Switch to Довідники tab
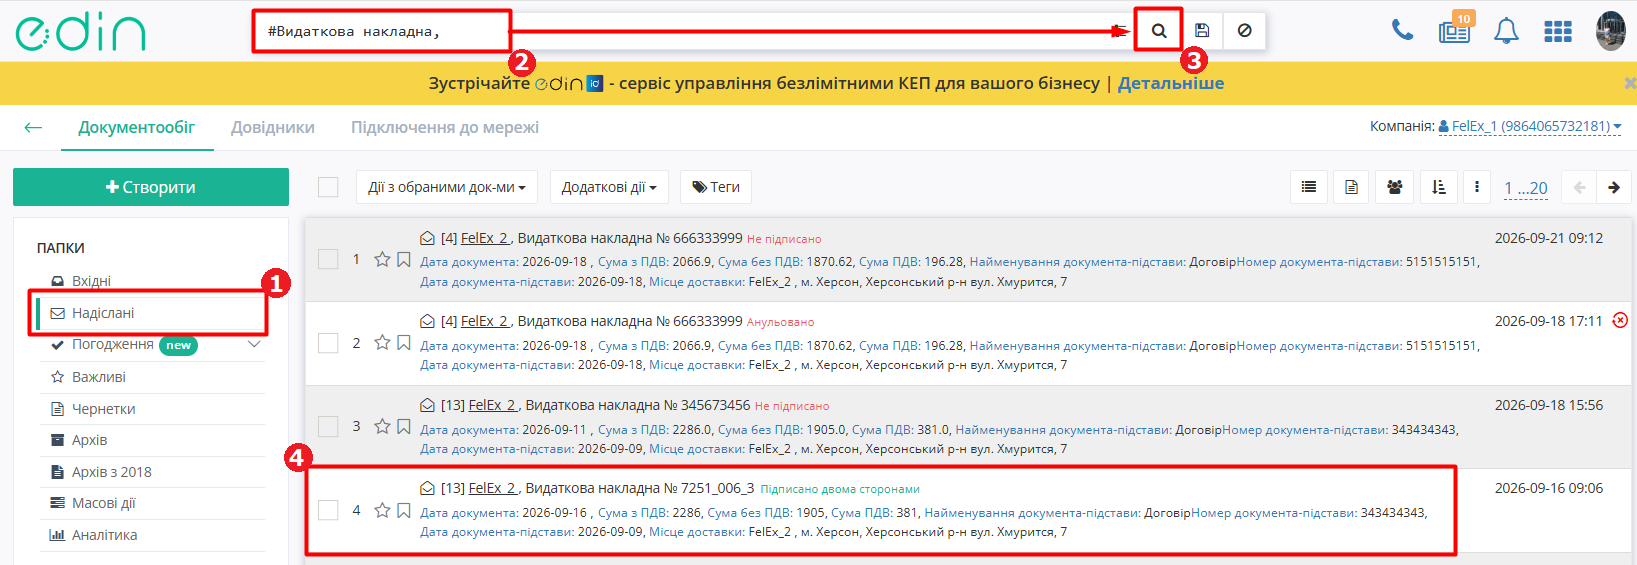Screen dimensions: 1637x565 tap(273, 127)
